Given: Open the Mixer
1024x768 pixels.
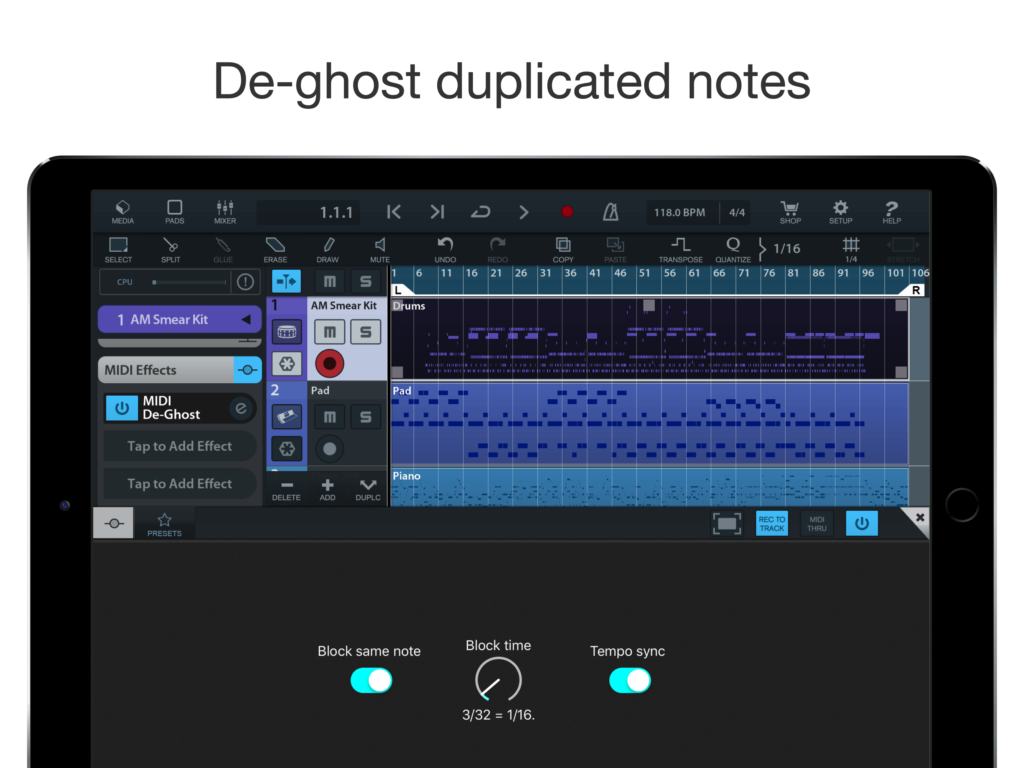Looking at the screenshot, I should (x=225, y=212).
